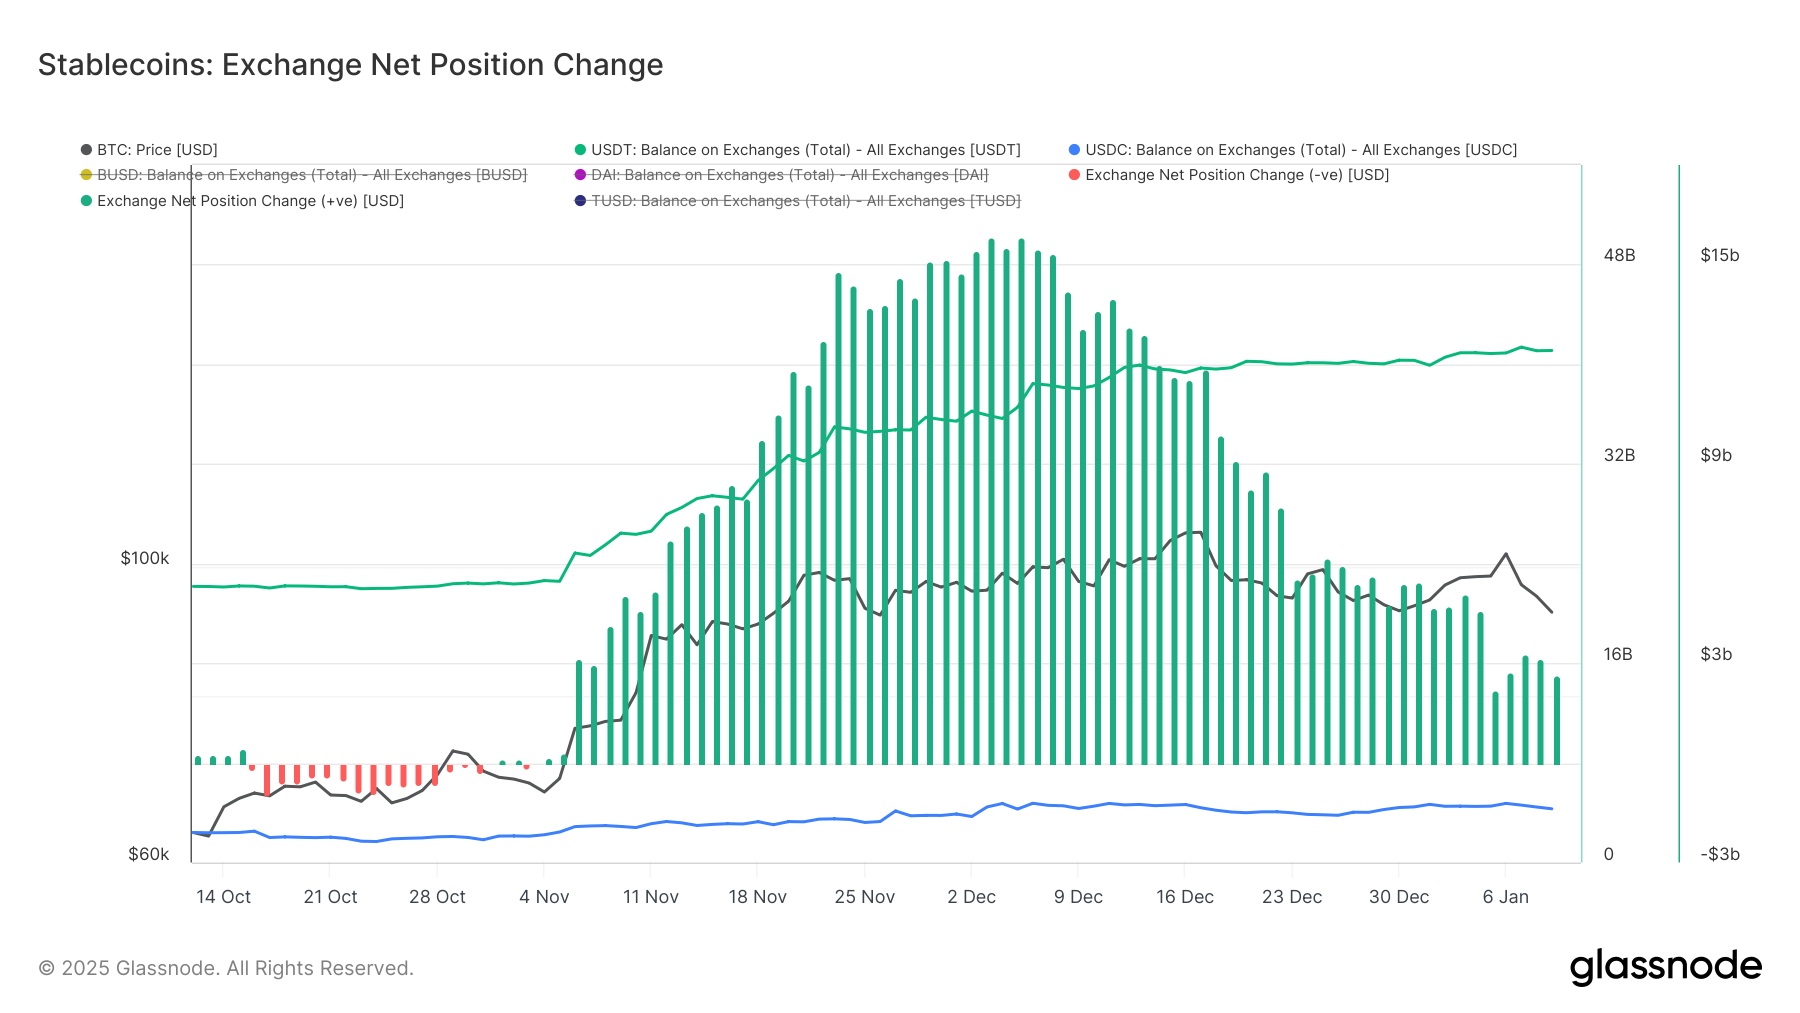Click the '$60k' price axis label
1800x1013 pixels.
(149, 854)
